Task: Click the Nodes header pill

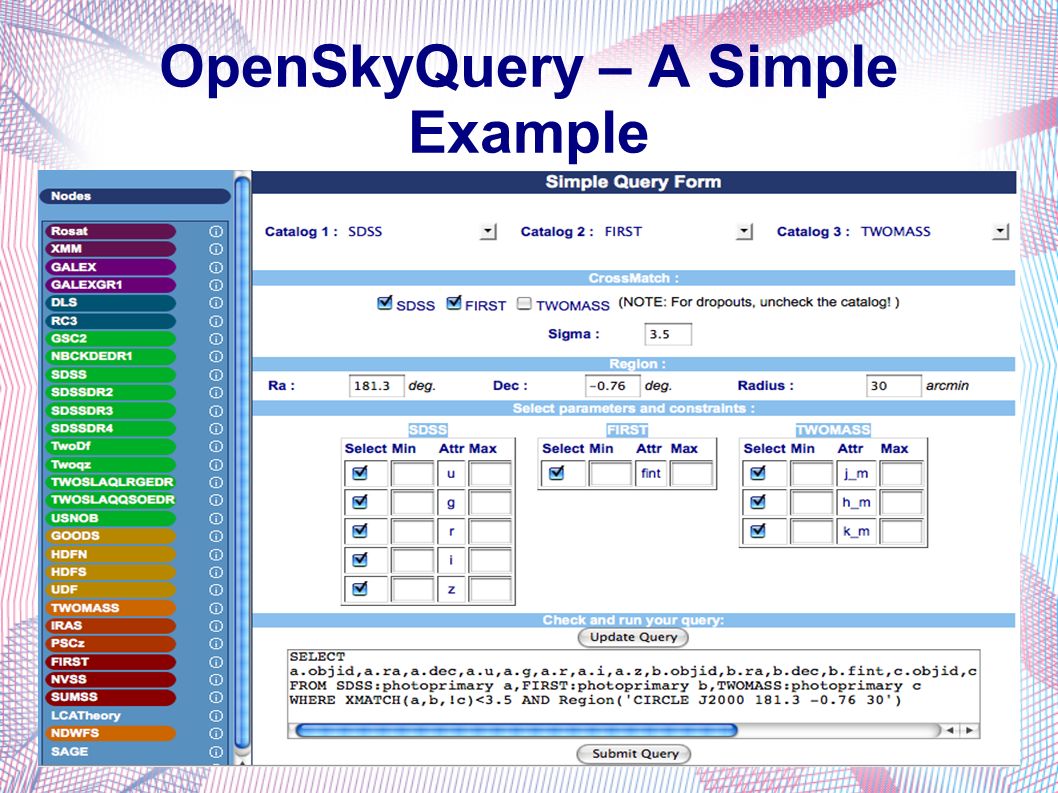Action: coord(135,196)
